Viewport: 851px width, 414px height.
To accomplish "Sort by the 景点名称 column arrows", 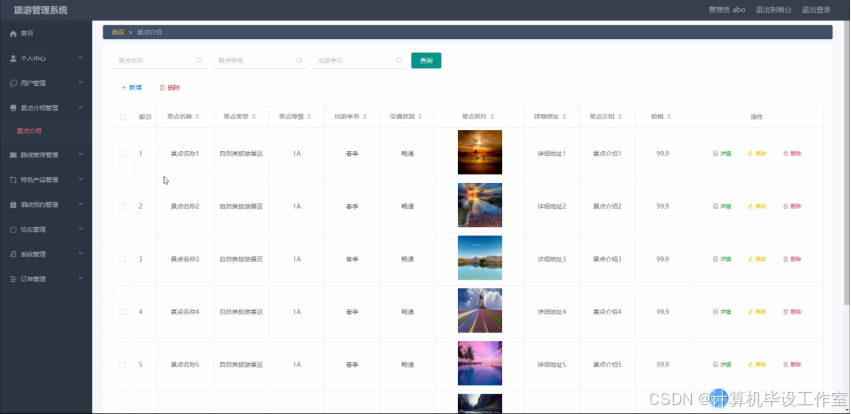I will [198, 117].
